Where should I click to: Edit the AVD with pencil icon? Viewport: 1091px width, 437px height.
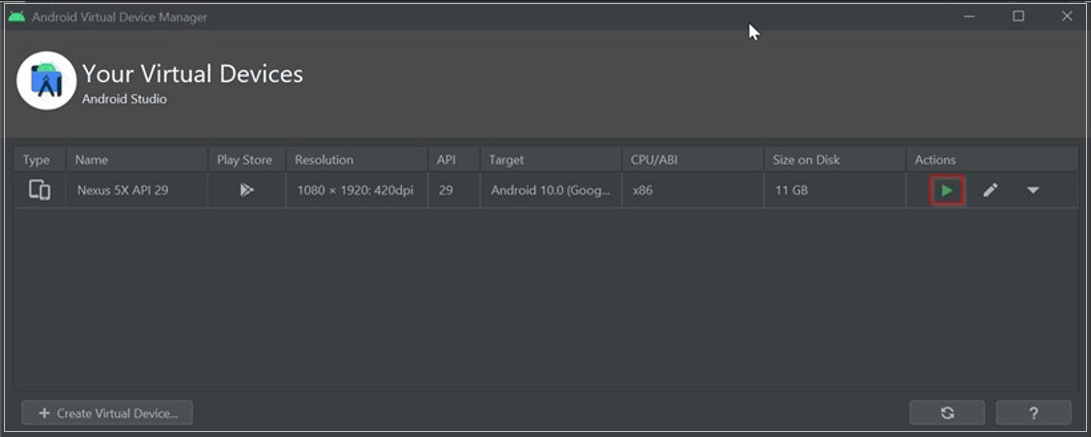(990, 190)
